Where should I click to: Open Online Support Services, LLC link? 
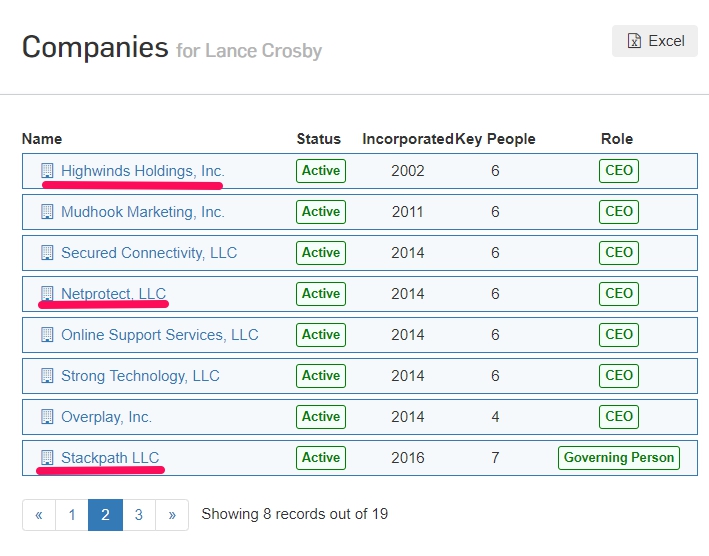click(x=160, y=335)
